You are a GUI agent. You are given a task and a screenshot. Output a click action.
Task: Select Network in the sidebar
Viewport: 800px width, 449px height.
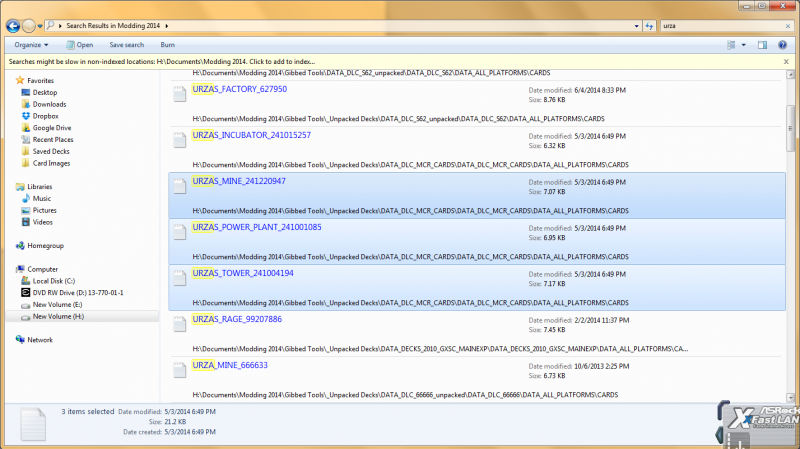(40, 340)
